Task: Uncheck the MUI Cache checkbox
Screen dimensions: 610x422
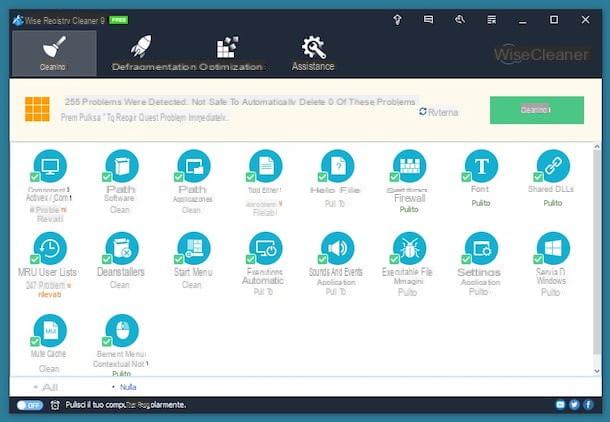Action: click(x=35, y=341)
